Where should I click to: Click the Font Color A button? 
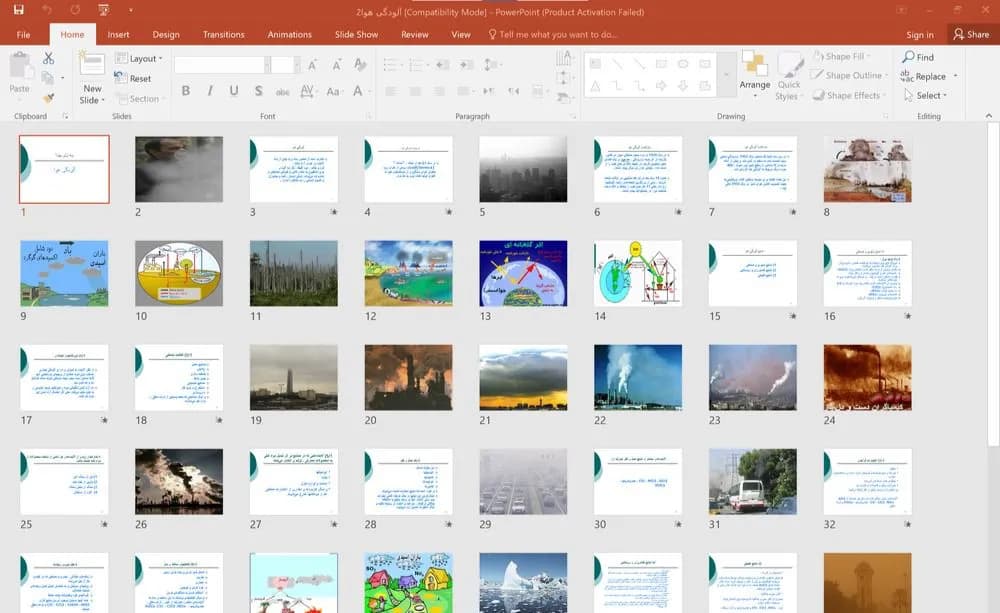pos(358,91)
